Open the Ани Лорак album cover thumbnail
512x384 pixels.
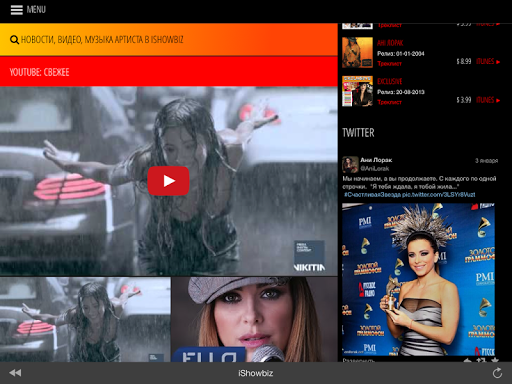click(x=357, y=53)
